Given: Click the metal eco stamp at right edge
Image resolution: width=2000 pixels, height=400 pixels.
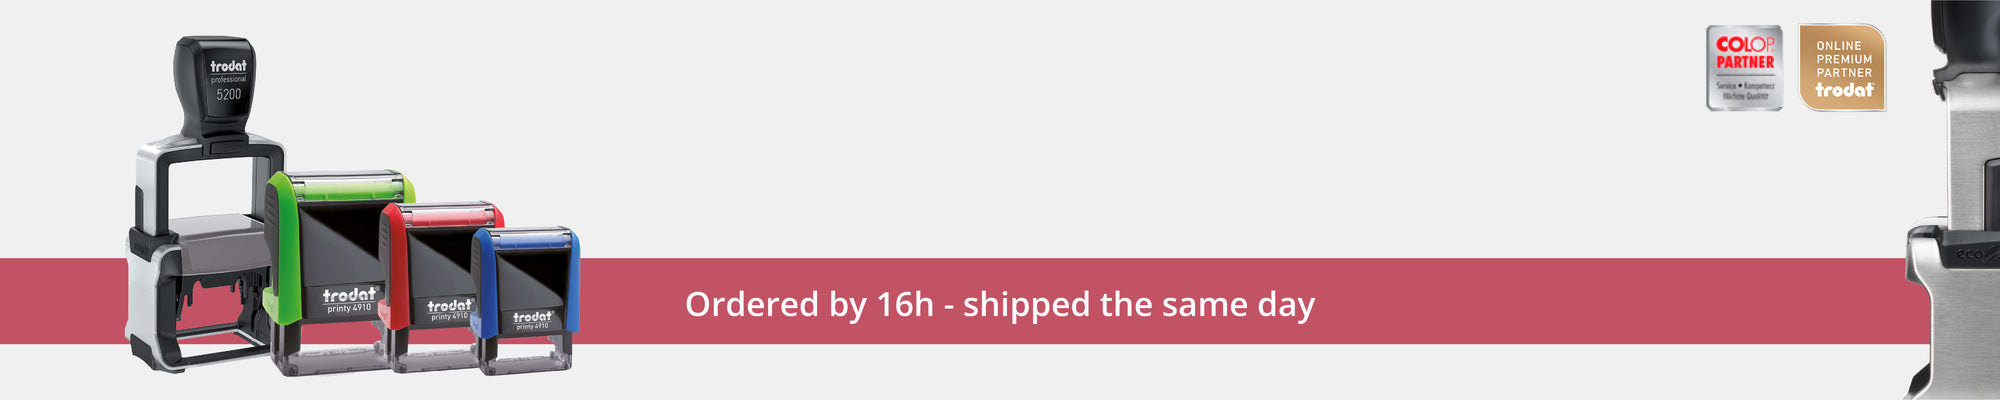Looking at the screenshot, I should [x=1955, y=200].
